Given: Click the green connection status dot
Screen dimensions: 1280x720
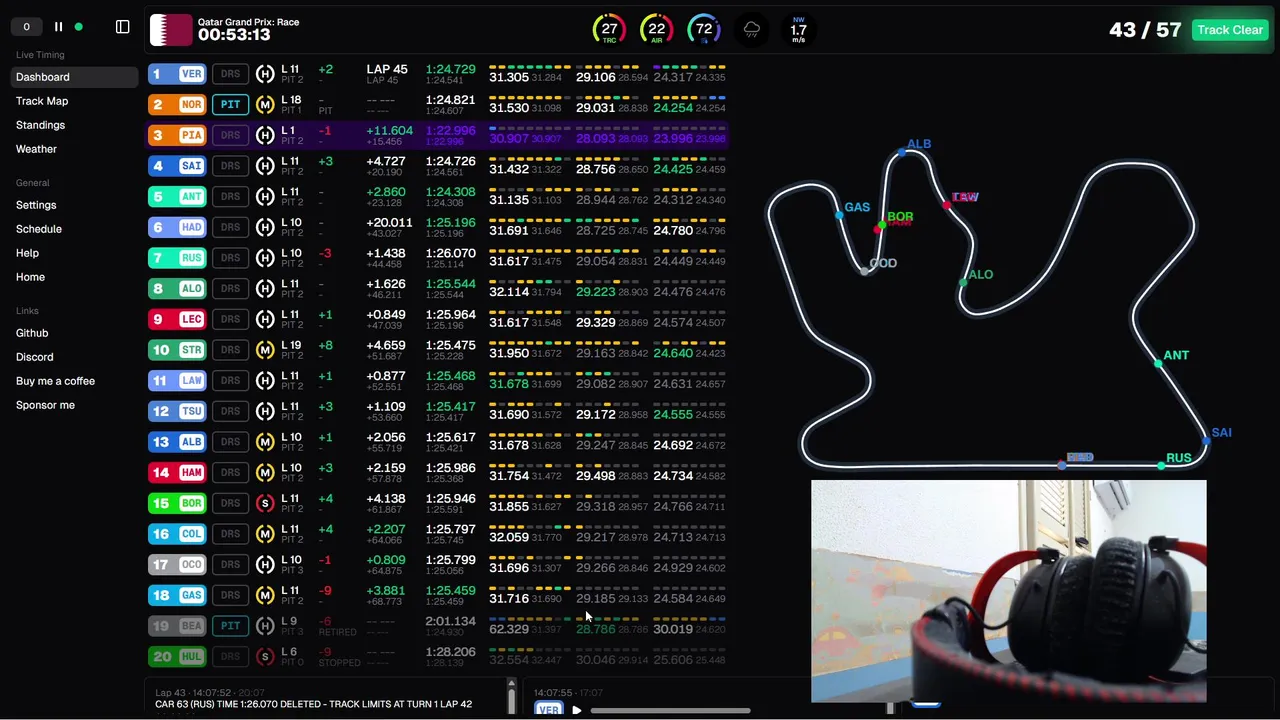Looking at the screenshot, I should tap(79, 27).
